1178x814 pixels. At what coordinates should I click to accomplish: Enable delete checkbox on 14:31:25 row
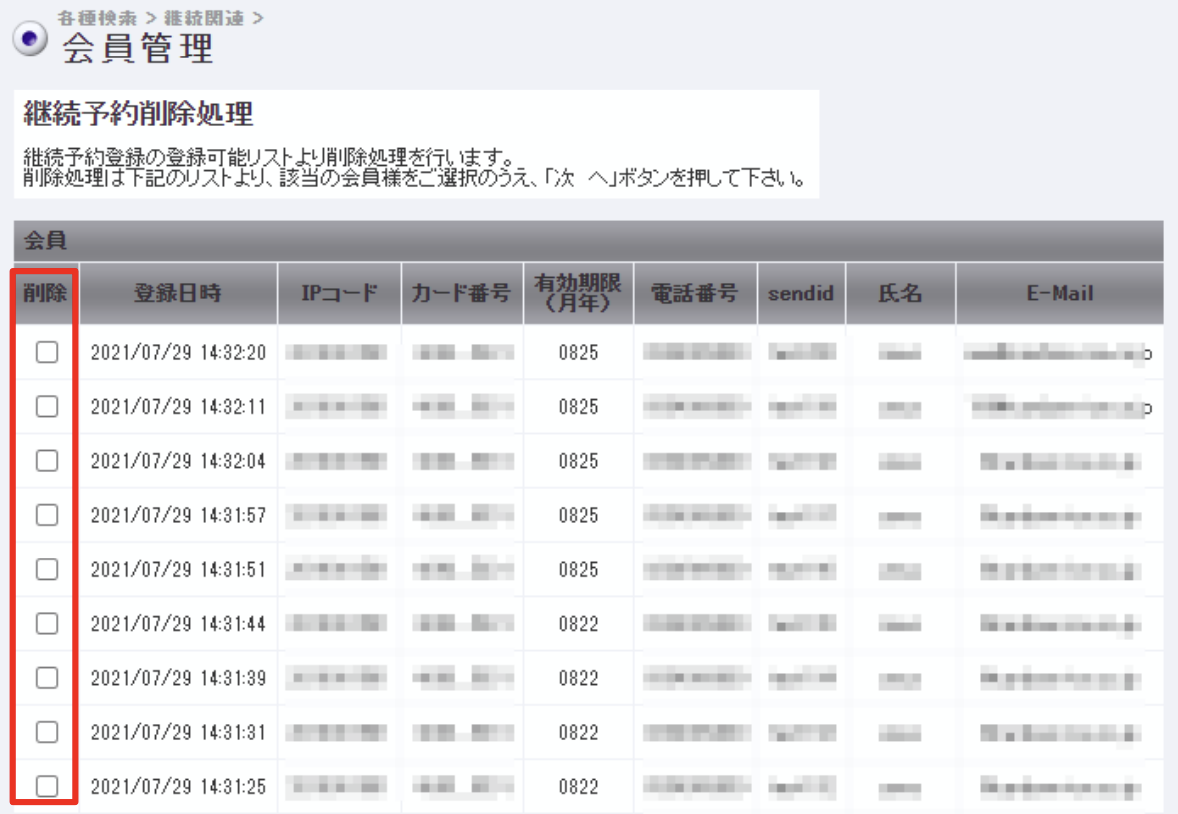pyautogui.click(x=47, y=786)
